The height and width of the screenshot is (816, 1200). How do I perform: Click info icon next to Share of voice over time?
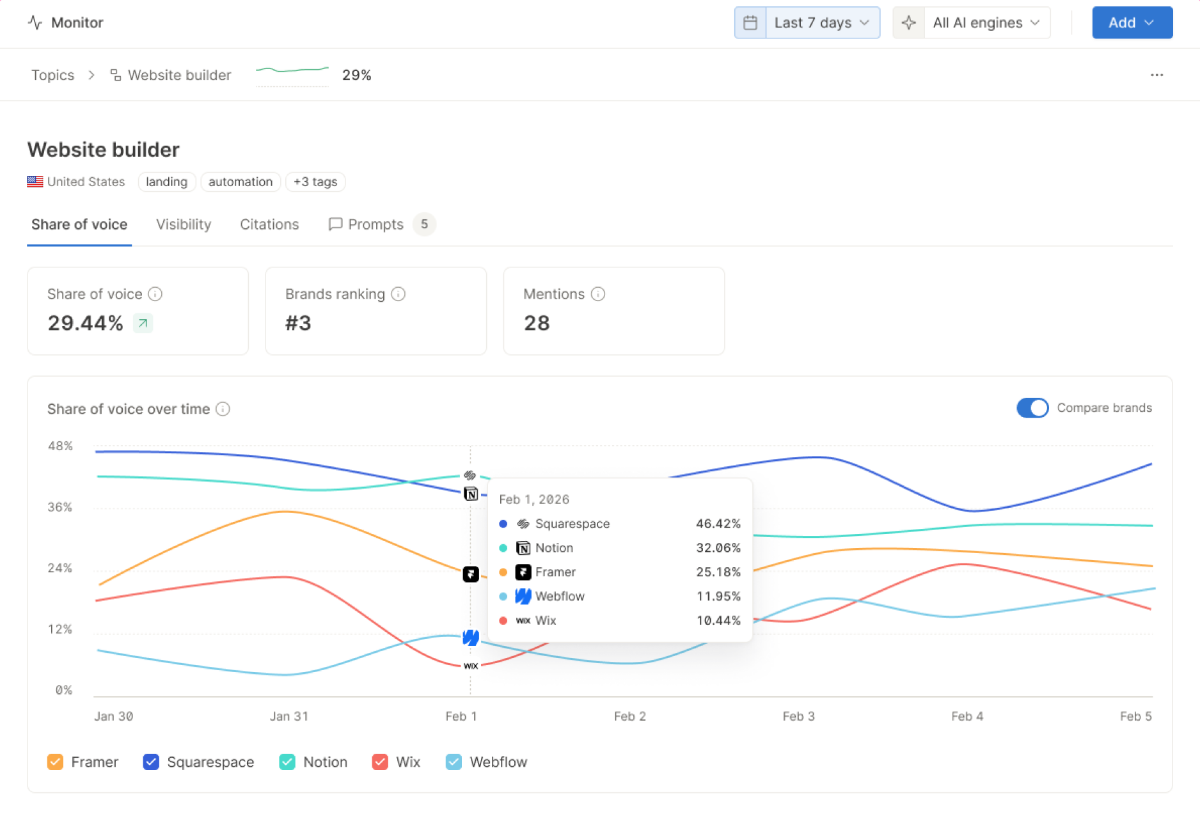(223, 409)
